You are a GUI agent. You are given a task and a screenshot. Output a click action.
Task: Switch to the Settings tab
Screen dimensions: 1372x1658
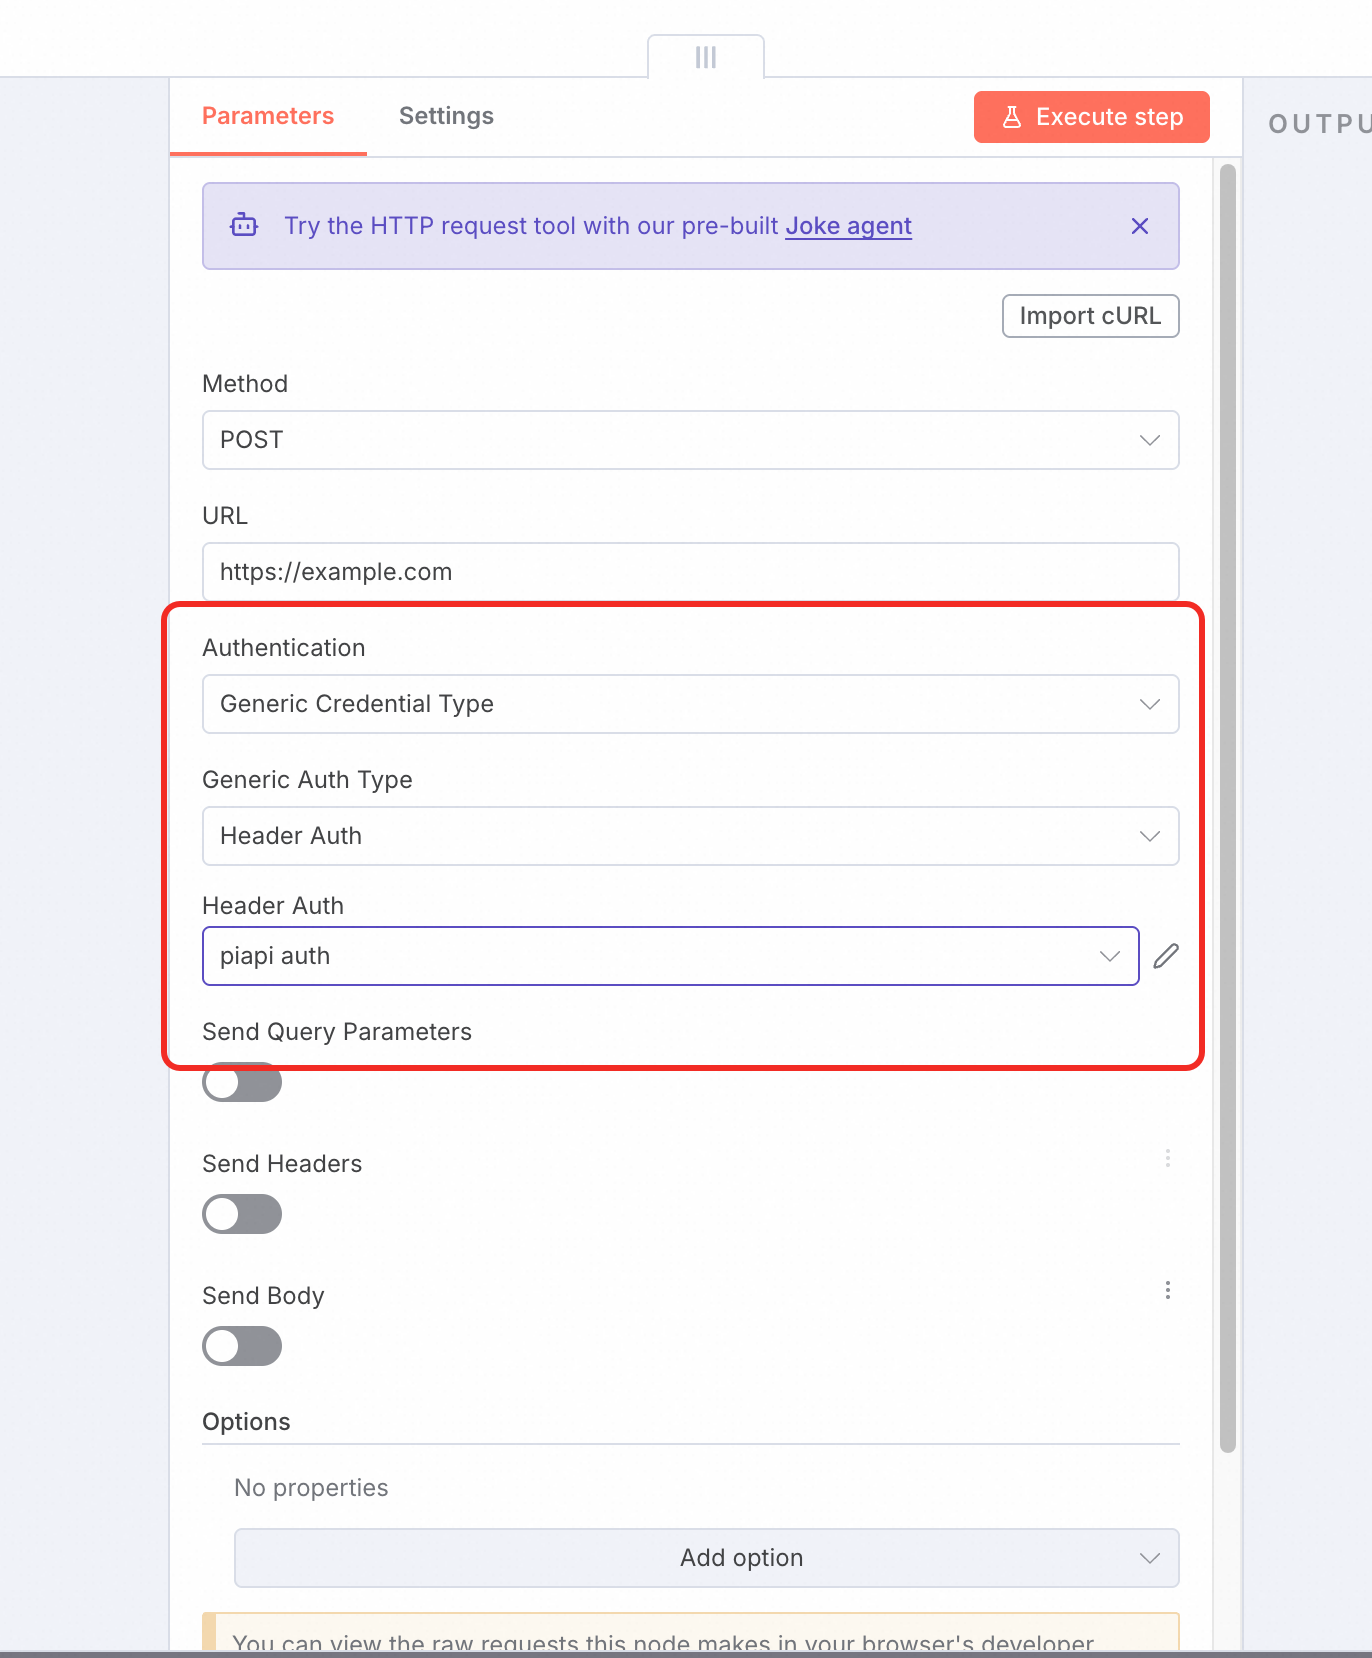pyautogui.click(x=446, y=116)
